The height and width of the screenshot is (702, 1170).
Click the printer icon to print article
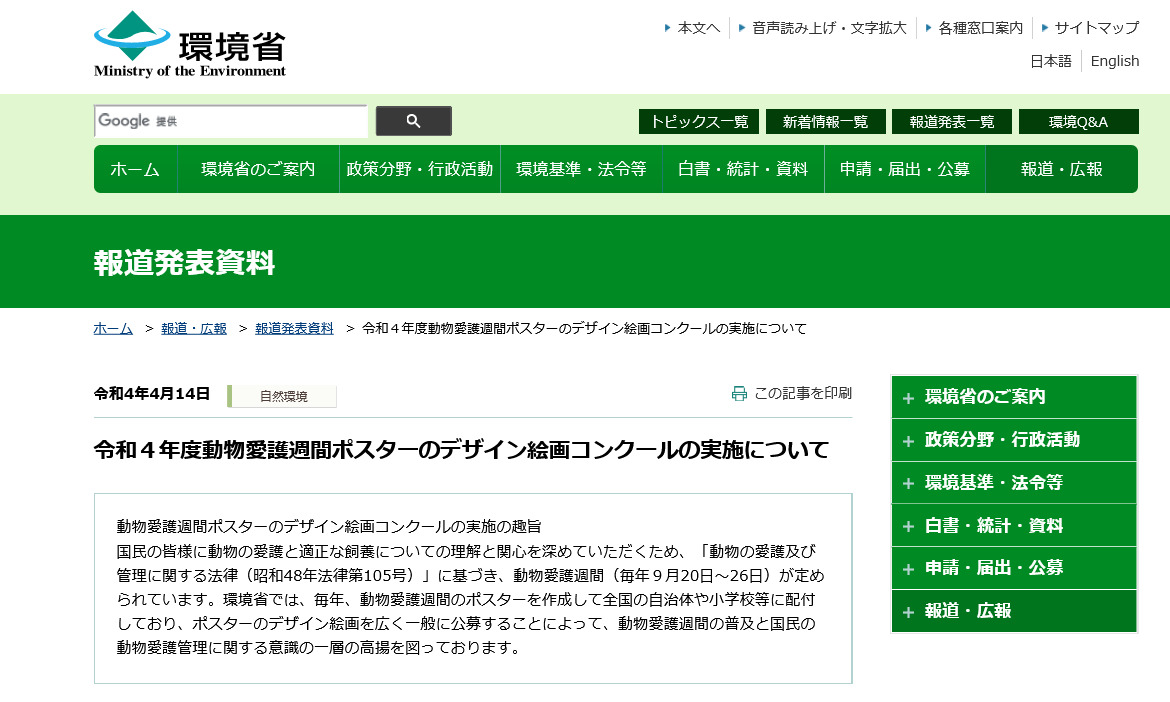(x=739, y=394)
